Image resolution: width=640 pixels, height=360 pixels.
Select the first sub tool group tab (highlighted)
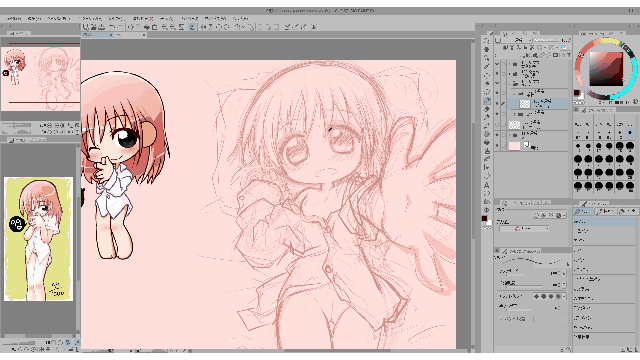(x=583, y=211)
